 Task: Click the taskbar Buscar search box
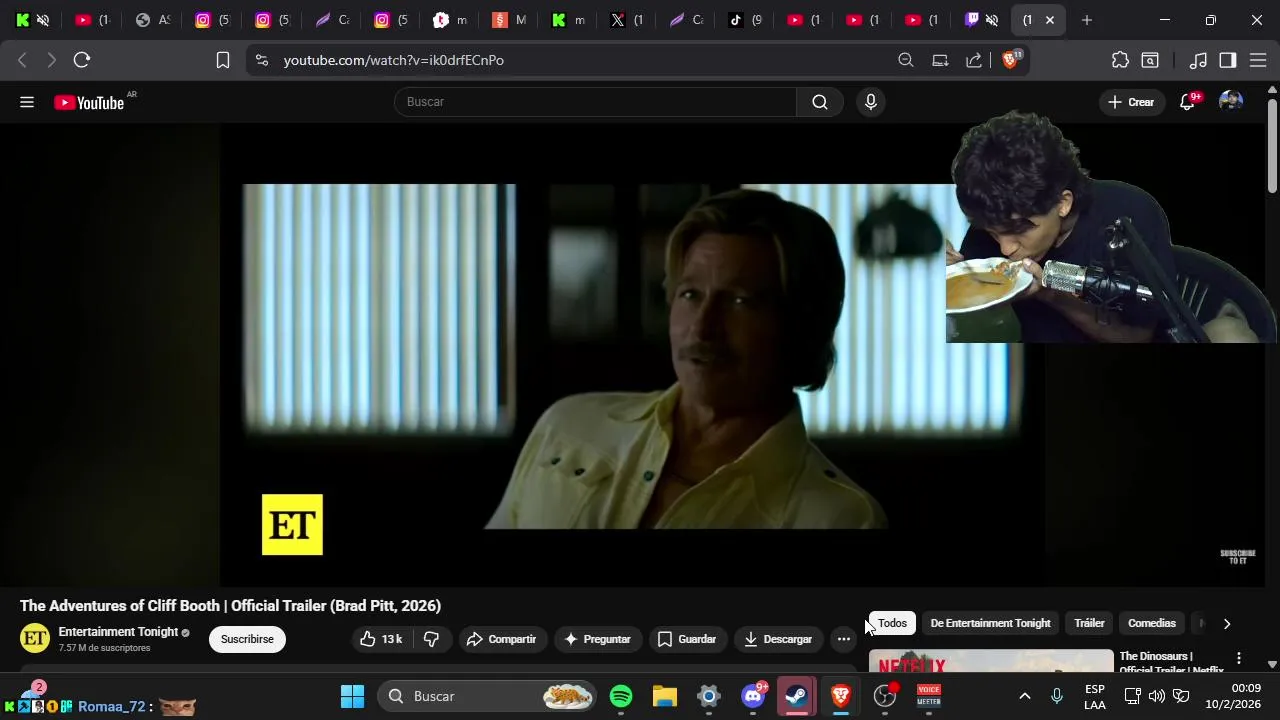coord(487,696)
